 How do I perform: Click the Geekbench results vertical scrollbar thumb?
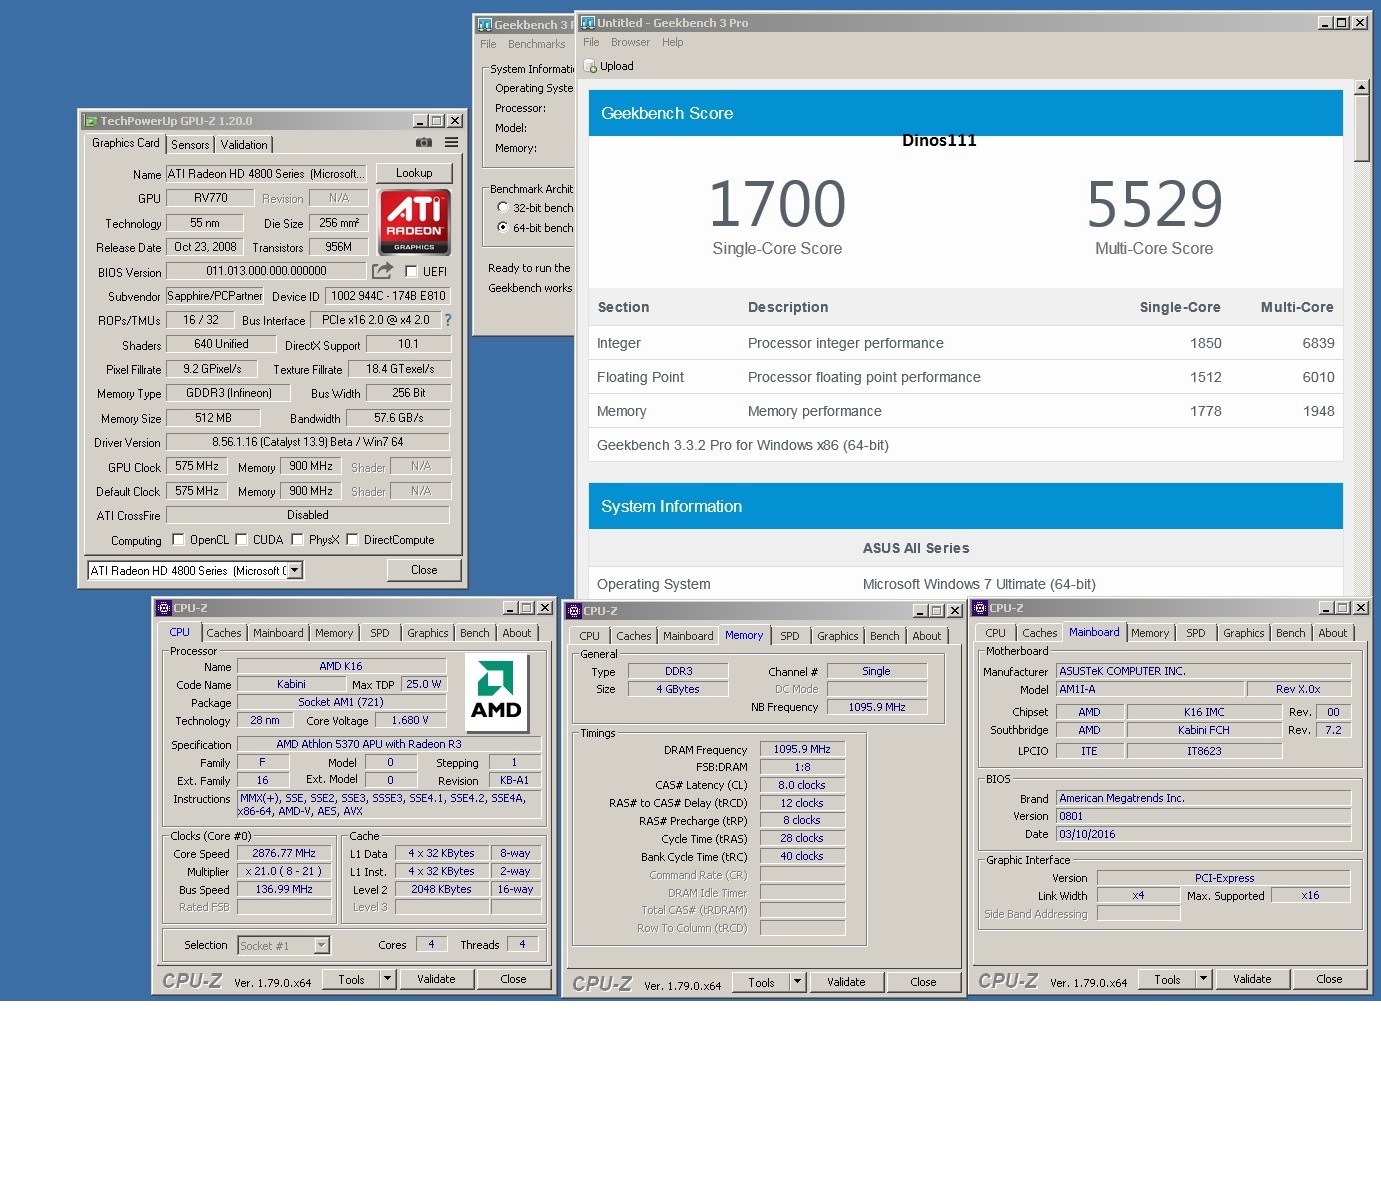click(x=1361, y=128)
